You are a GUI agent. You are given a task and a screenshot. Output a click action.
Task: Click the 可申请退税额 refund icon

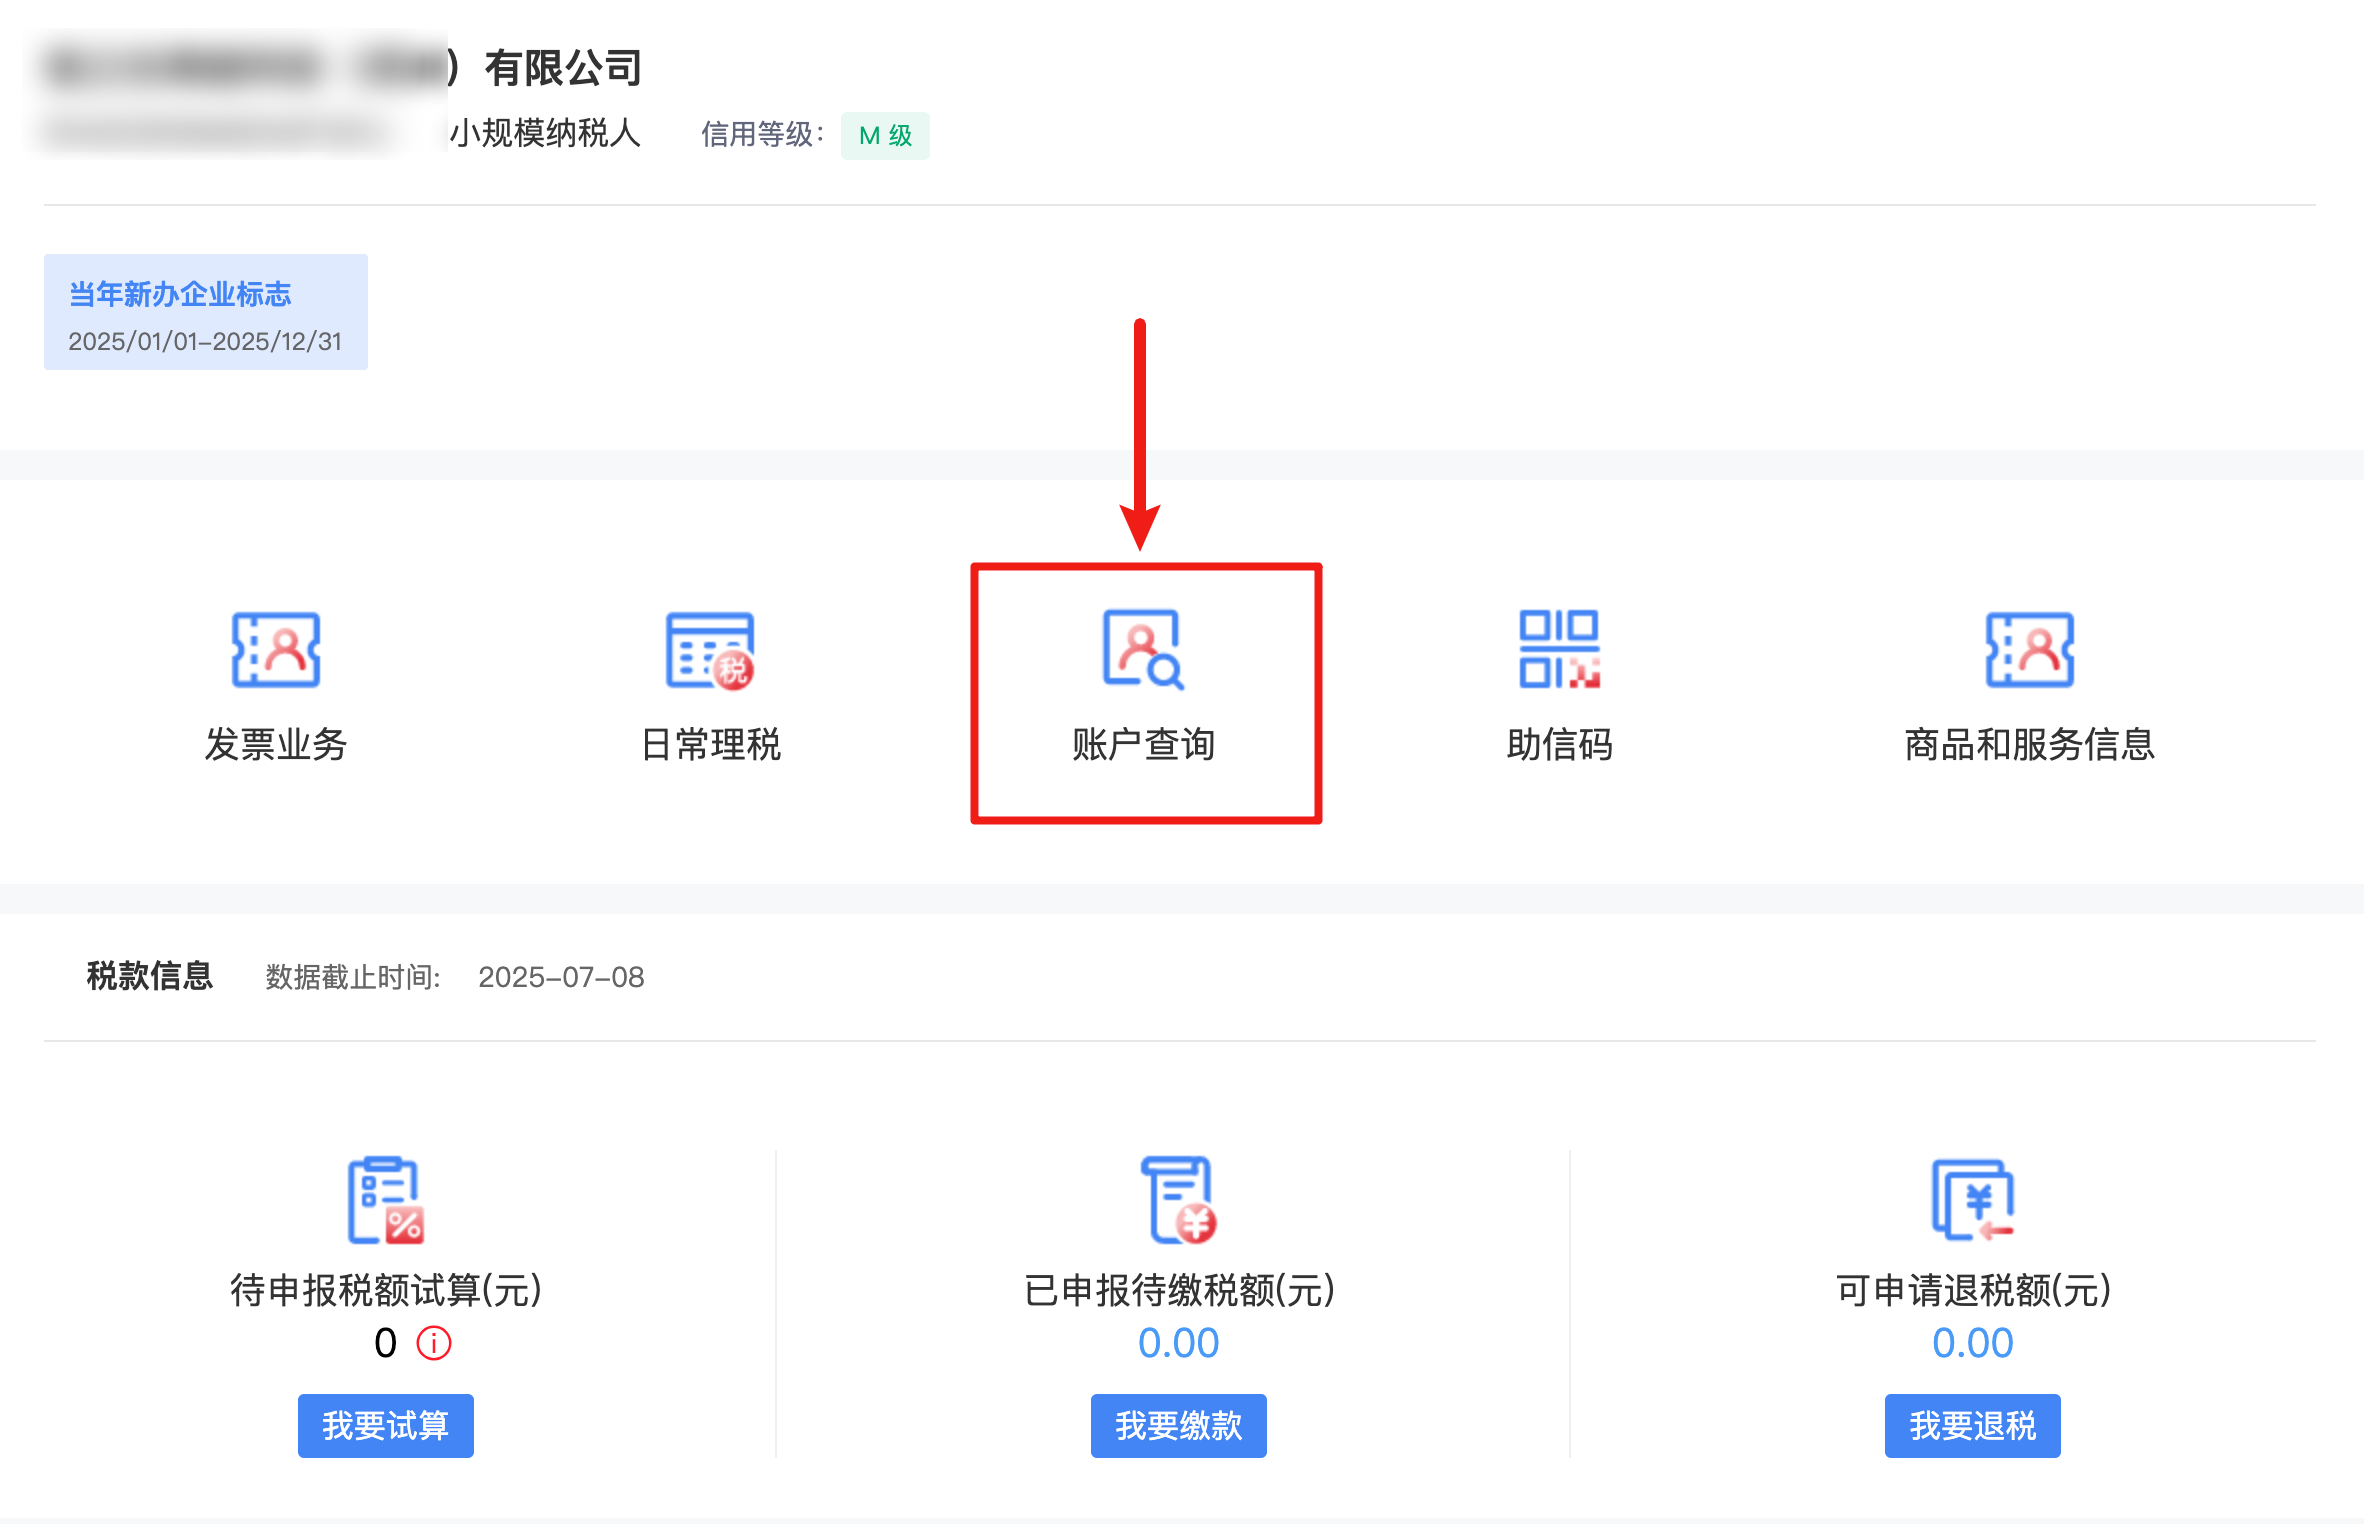pos(1972,1200)
